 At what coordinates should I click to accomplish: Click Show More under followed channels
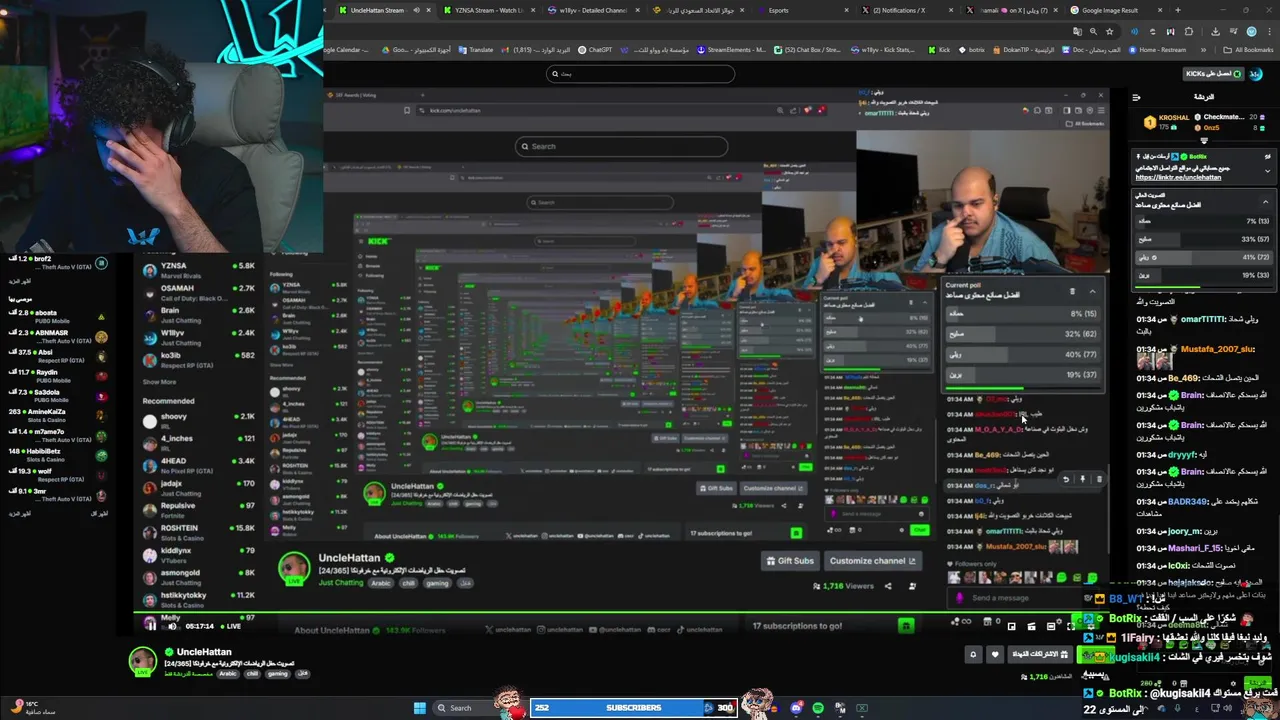159,382
